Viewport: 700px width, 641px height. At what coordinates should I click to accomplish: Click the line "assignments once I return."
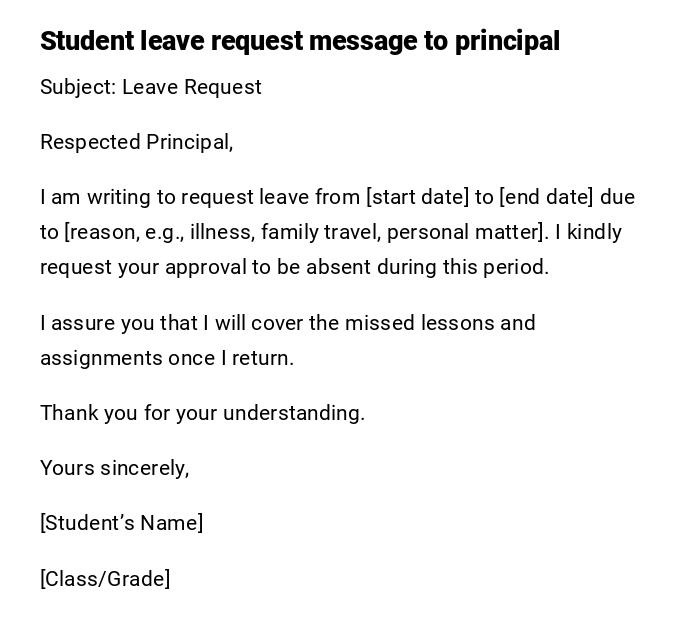[x=167, y=358]
